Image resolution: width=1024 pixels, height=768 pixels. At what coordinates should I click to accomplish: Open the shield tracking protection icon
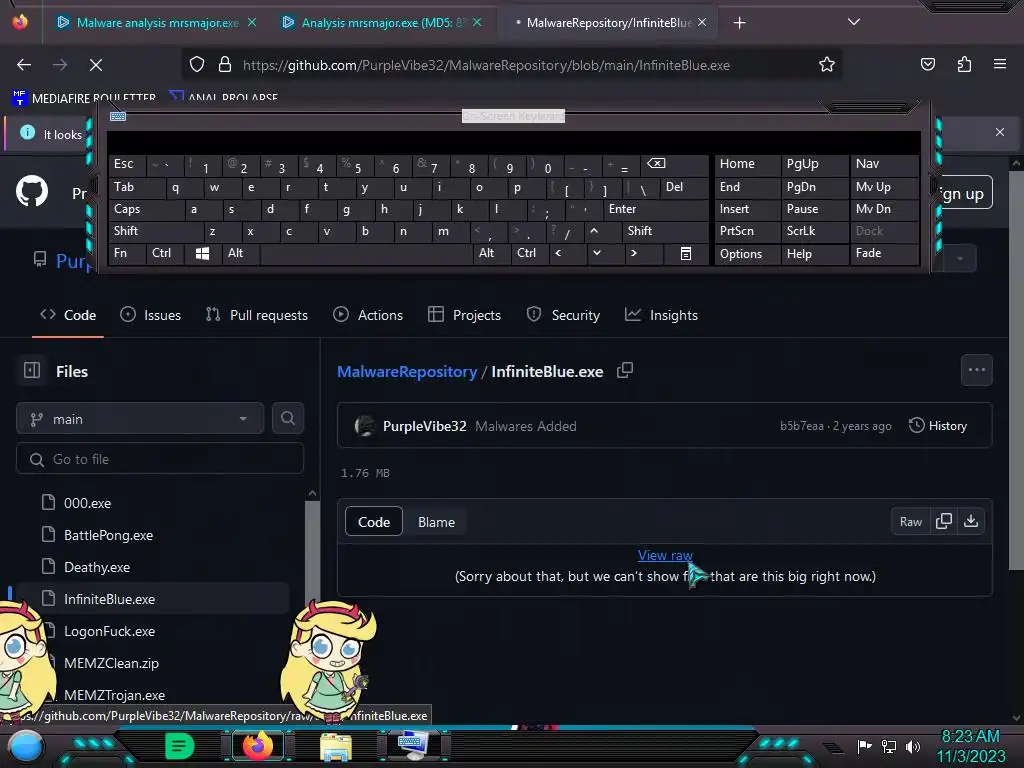pos(197,65)
